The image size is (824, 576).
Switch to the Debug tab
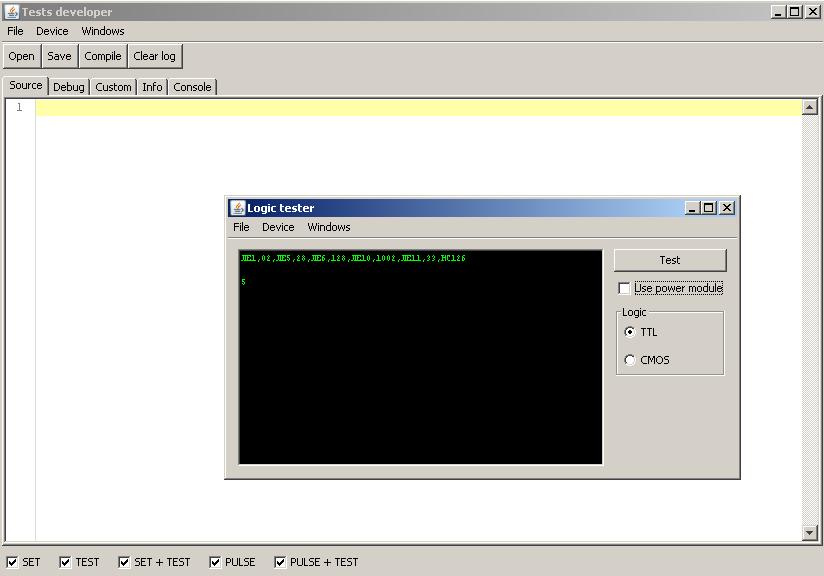pos(69,87)
